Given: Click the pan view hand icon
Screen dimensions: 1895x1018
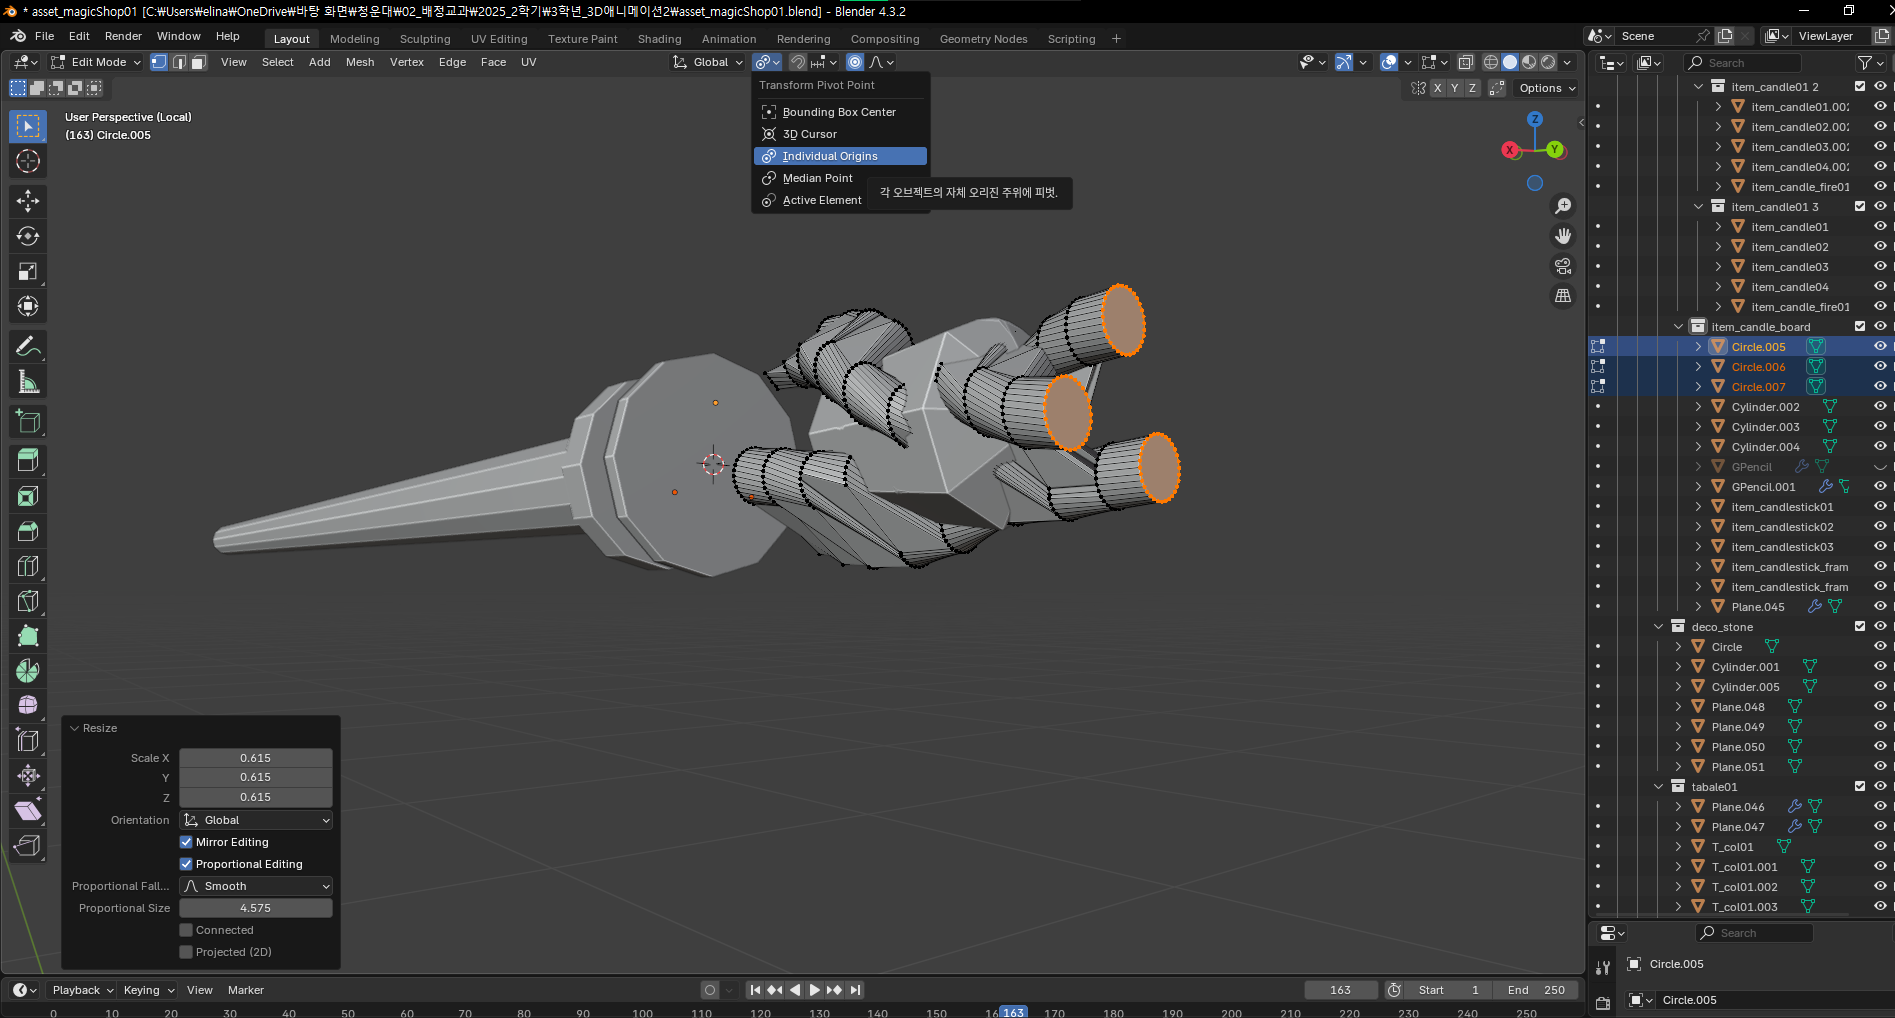Looking at the screenshot, I should point(1563,236).
